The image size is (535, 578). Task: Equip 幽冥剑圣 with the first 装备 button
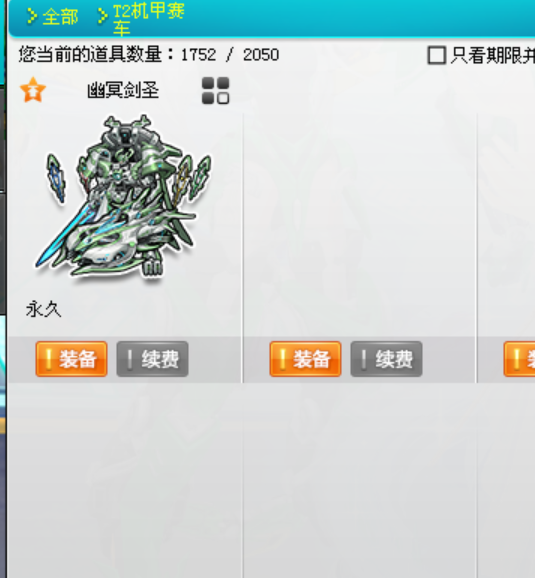pyautogui.click(x=72, y=359)
